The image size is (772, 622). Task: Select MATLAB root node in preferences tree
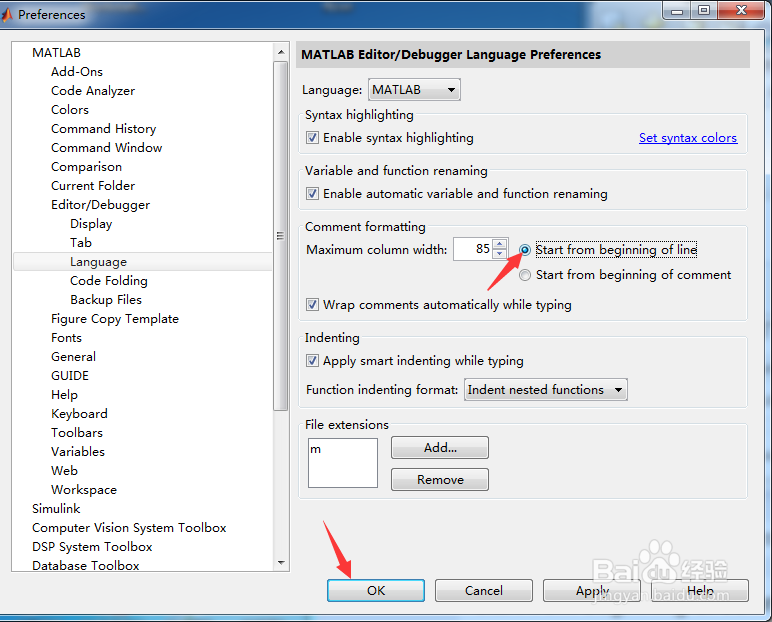click(56, 53)
